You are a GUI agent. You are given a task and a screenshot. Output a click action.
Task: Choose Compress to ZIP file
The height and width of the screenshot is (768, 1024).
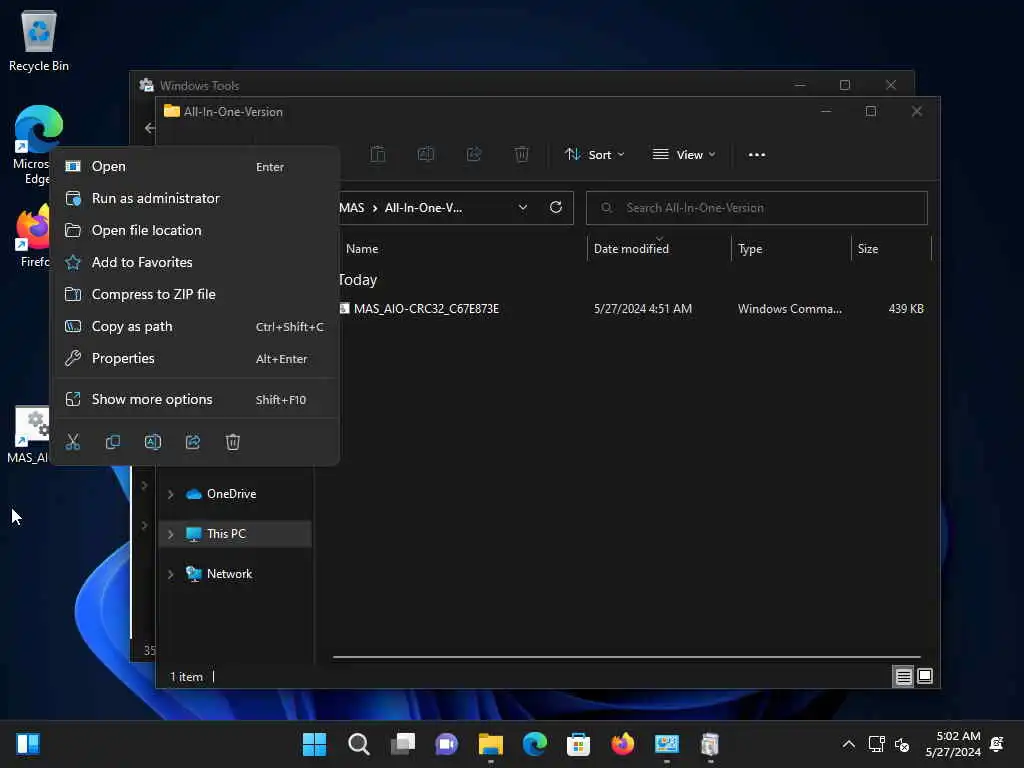click(195, 295)
